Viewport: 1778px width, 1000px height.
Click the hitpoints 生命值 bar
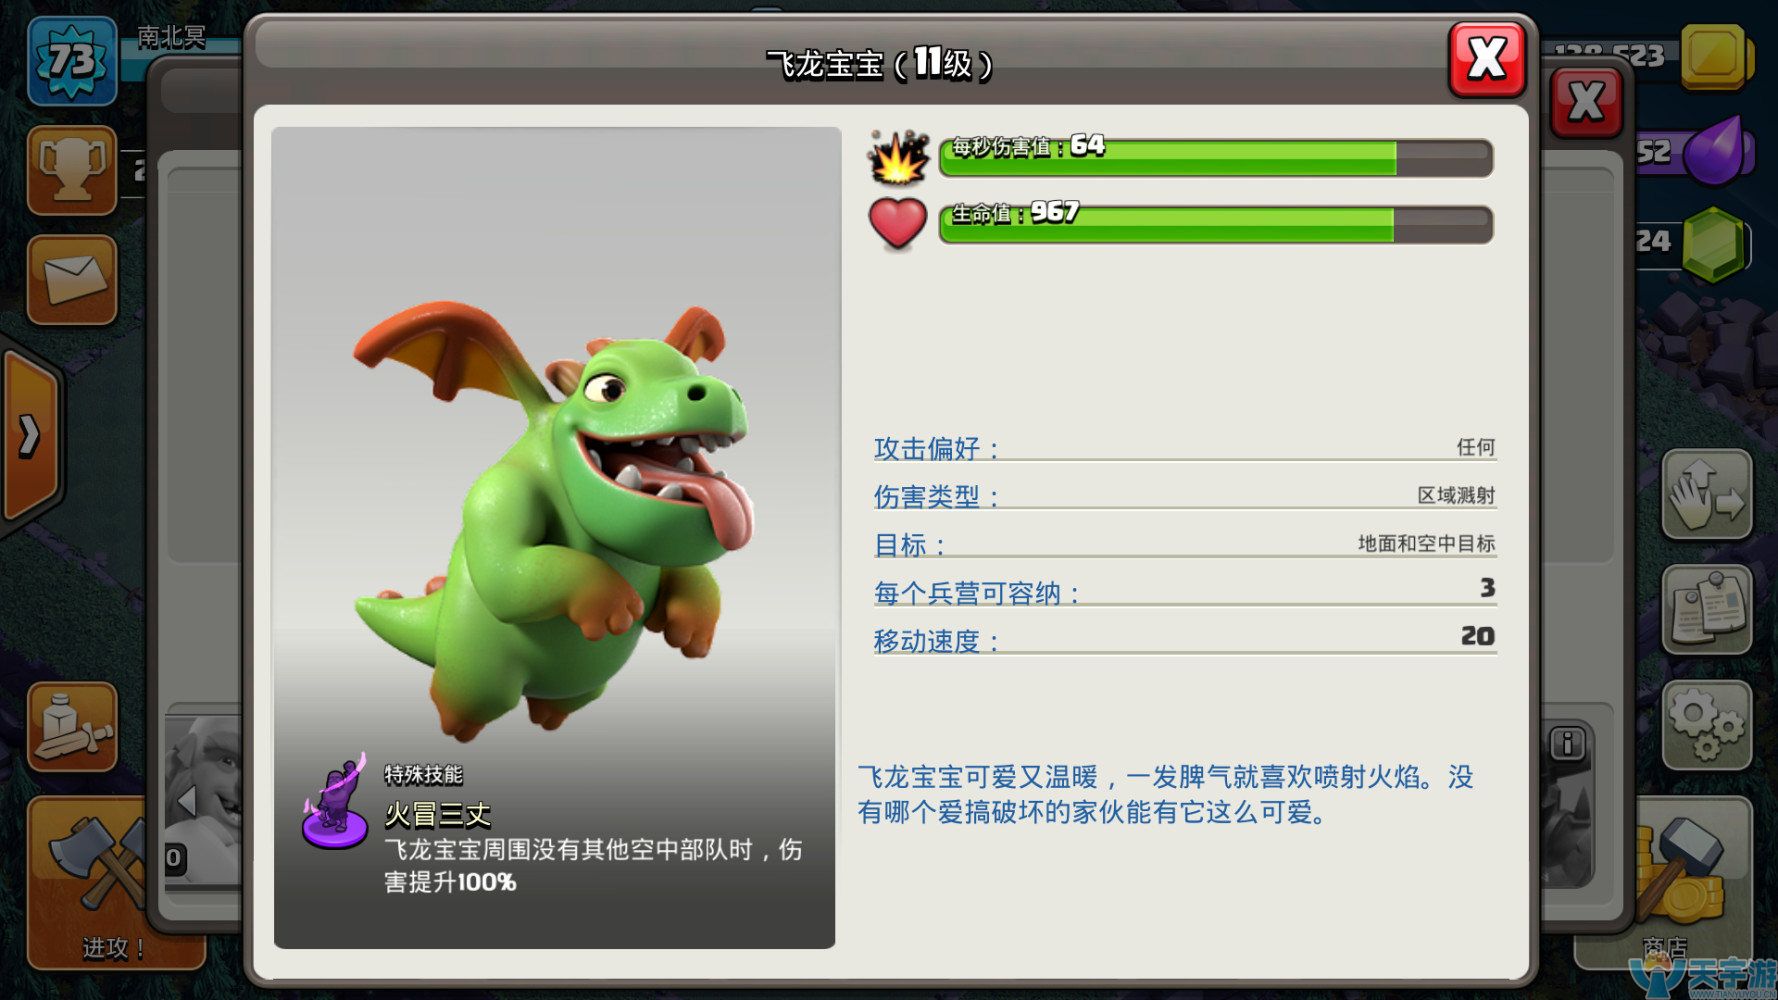click(1216, 224)
